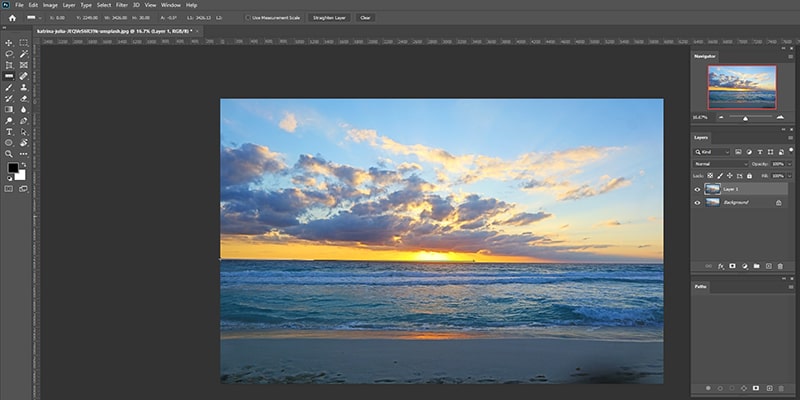This screenshot has height=400, width=800.
Task: Open the Normal blend mode dropdown
Action: click(x=720, y=164)
